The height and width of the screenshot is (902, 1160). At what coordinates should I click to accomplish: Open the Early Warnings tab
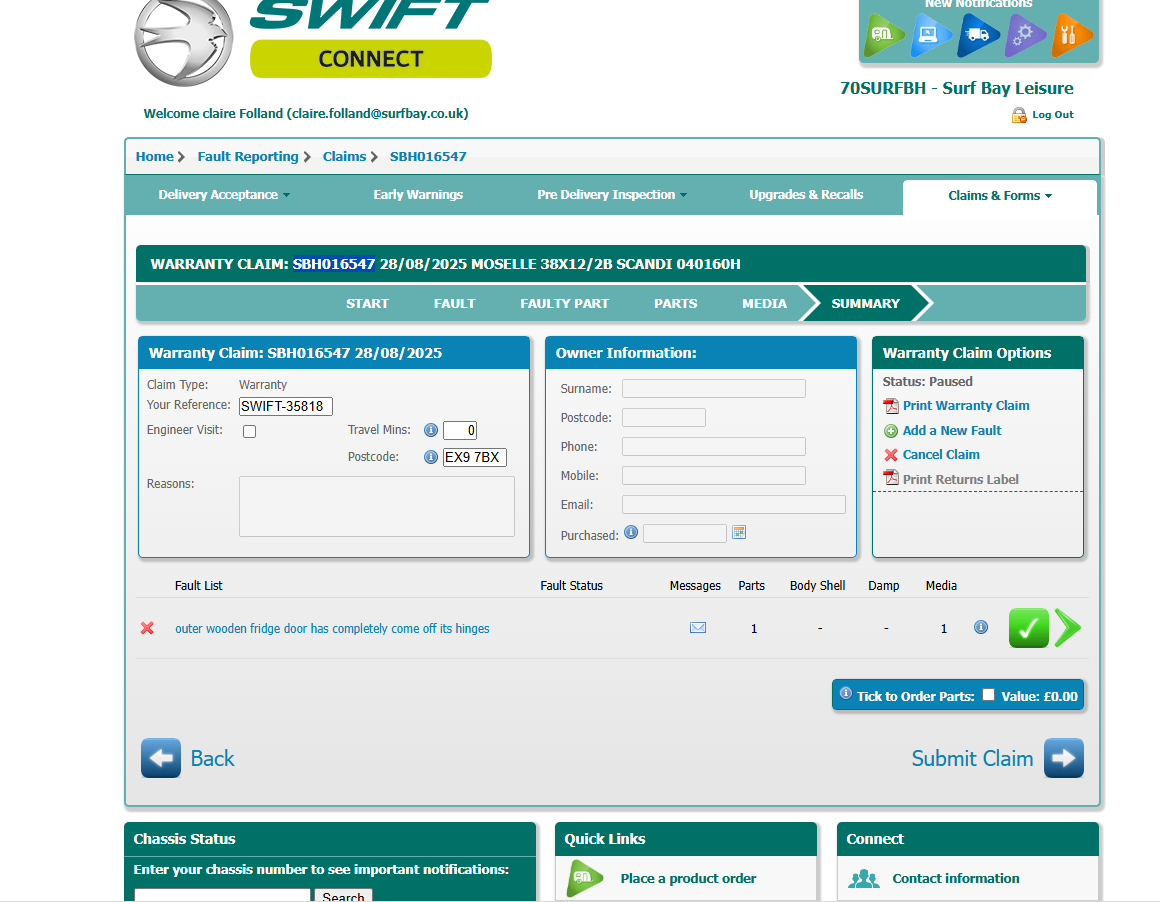click(418, 195)
